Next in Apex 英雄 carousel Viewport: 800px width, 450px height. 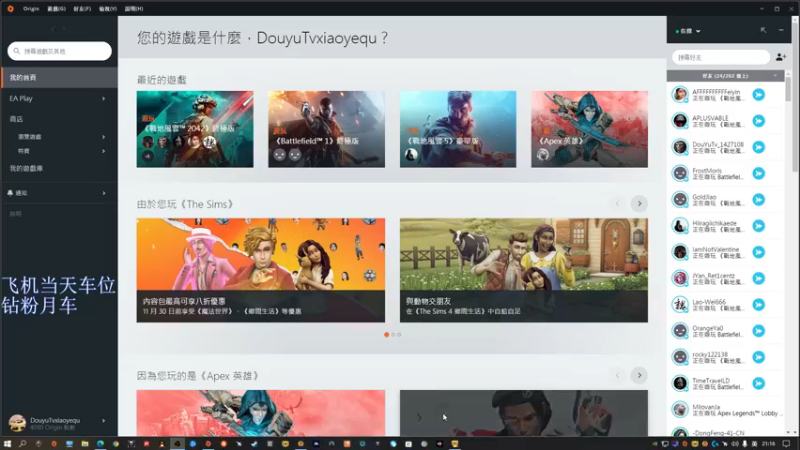pos(639,376)
